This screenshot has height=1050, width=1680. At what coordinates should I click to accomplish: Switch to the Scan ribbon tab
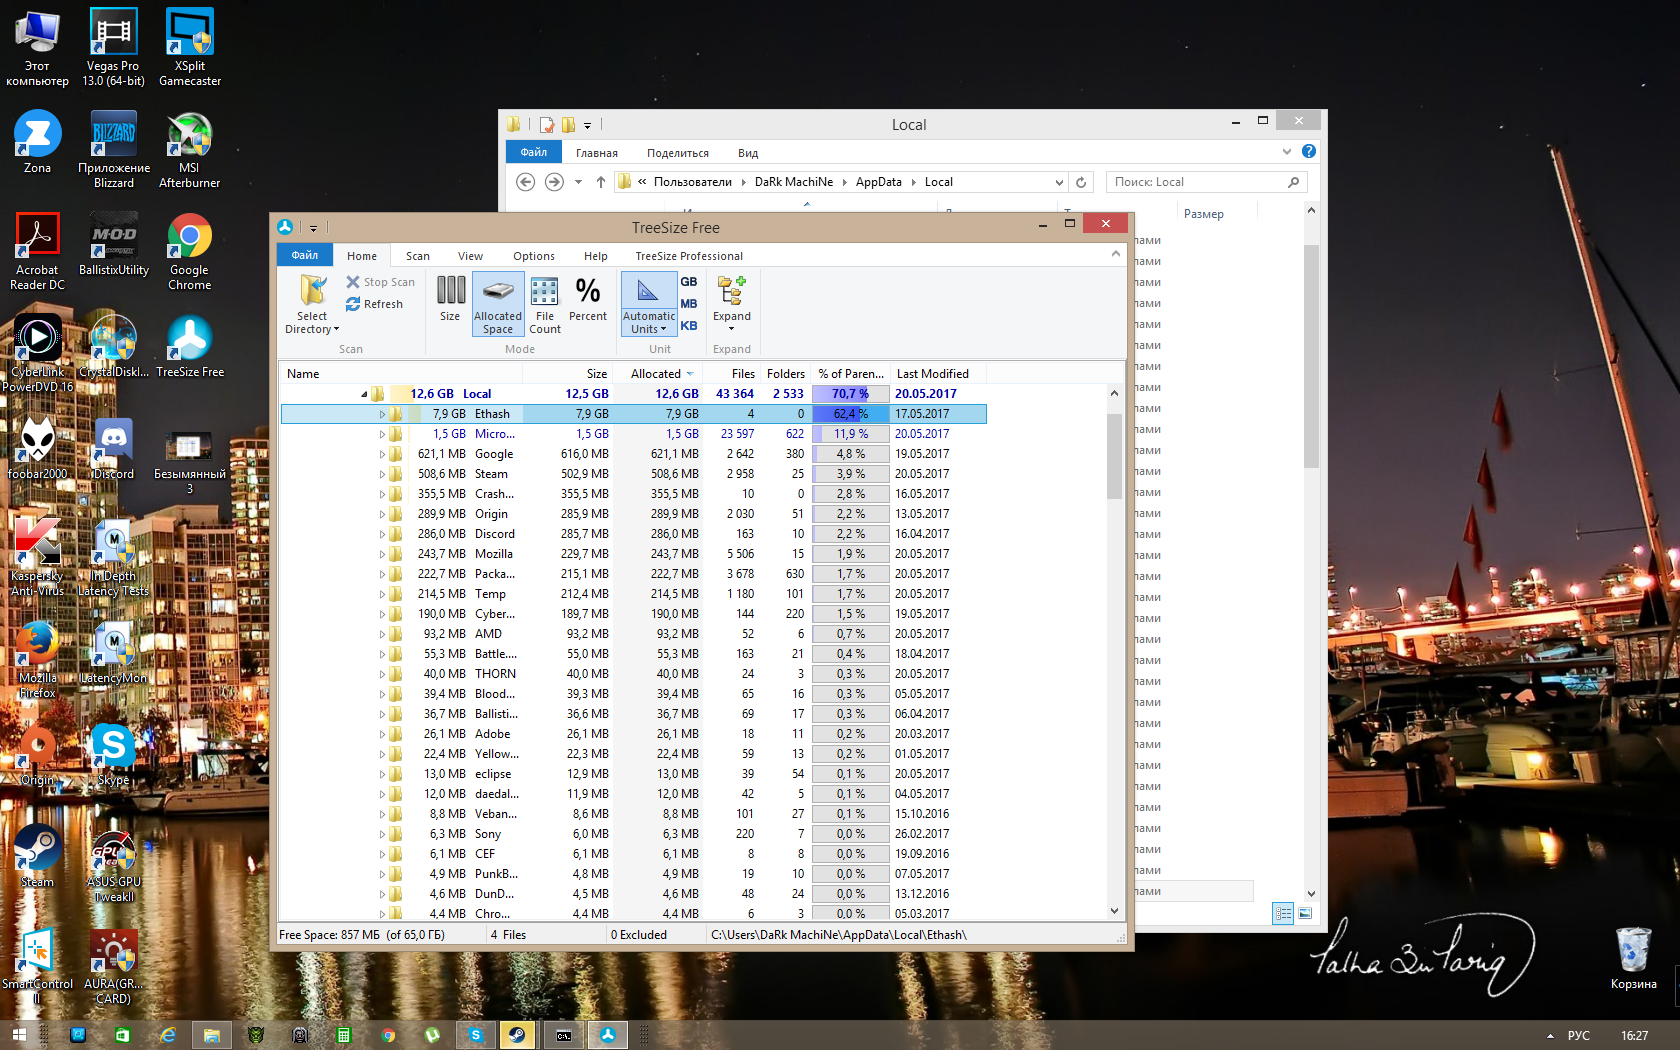coord(418,256)
